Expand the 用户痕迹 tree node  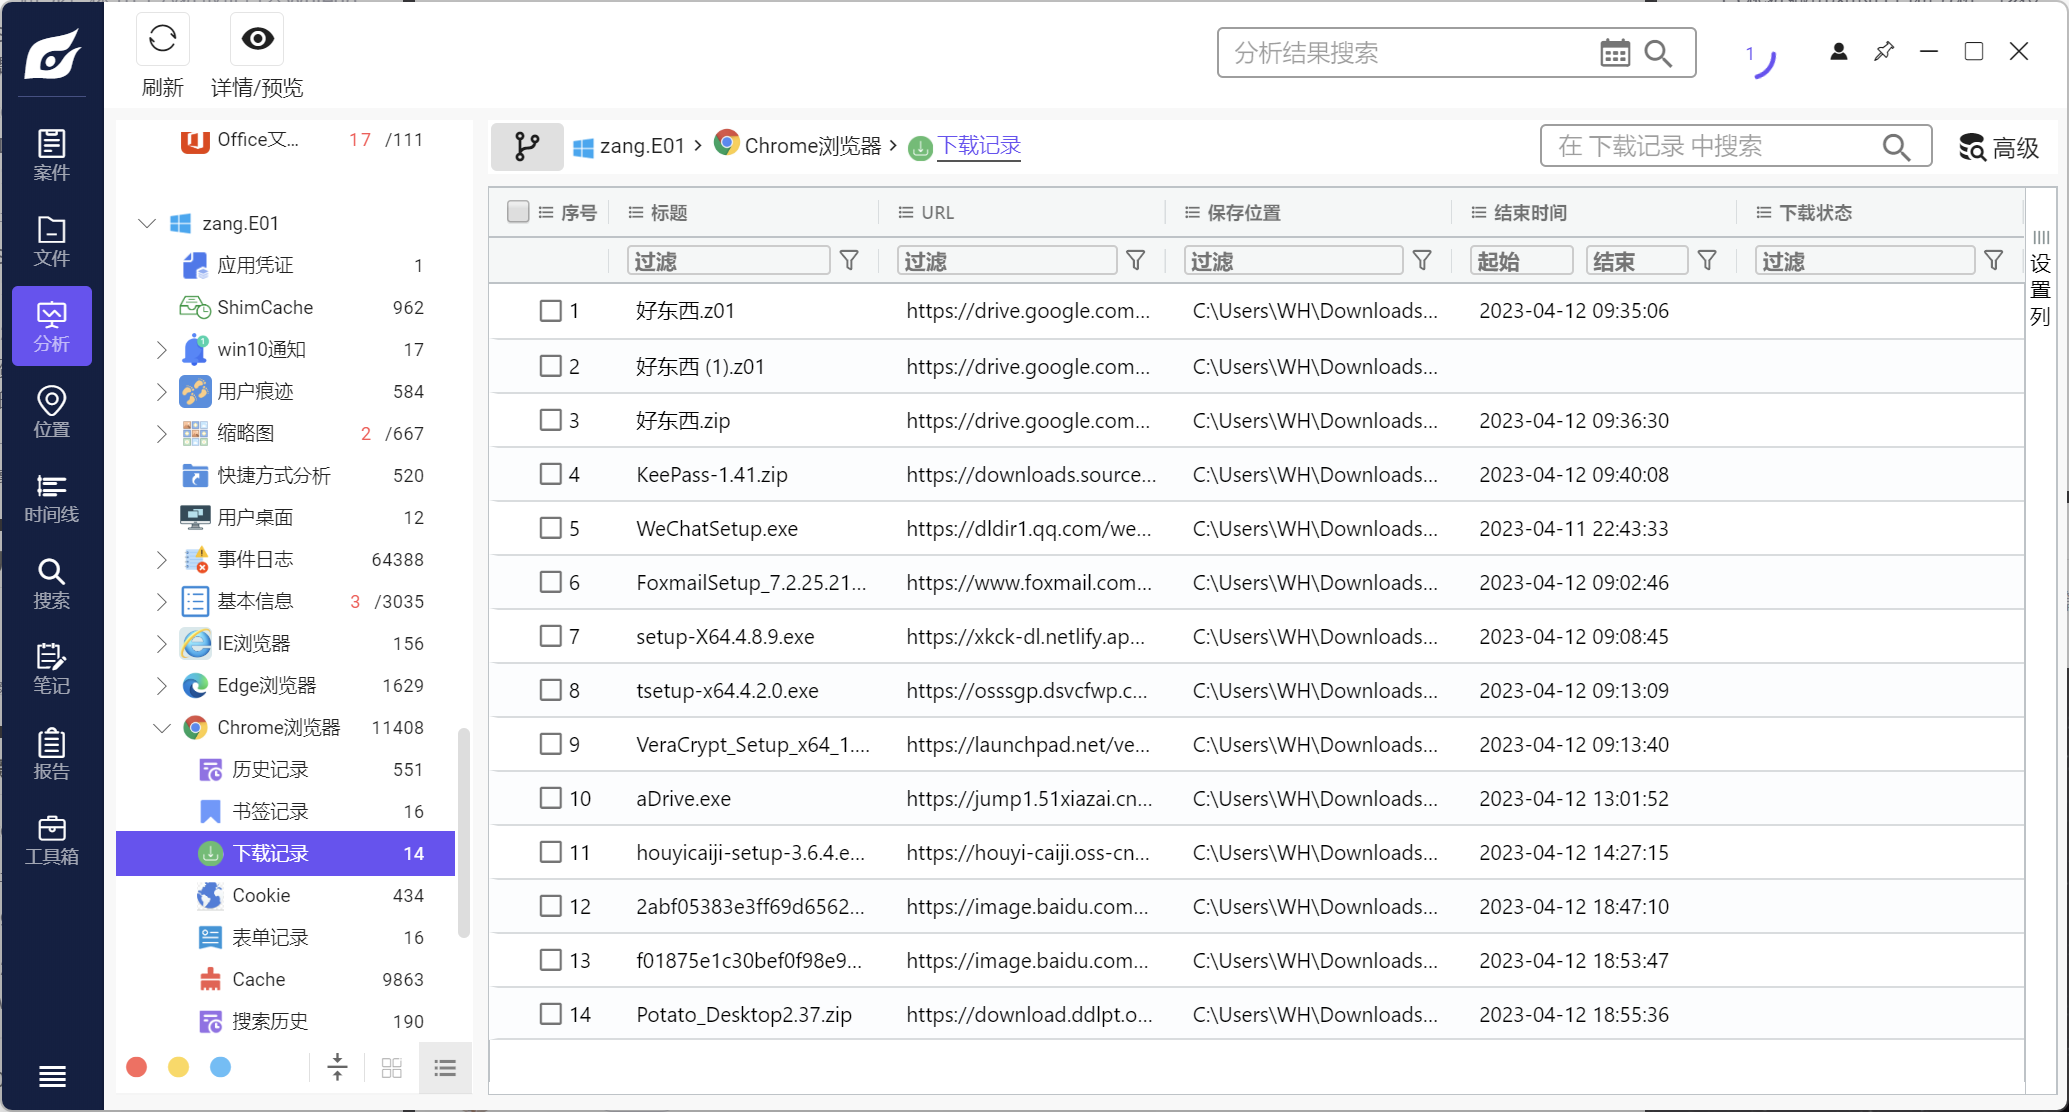point(161,391)
